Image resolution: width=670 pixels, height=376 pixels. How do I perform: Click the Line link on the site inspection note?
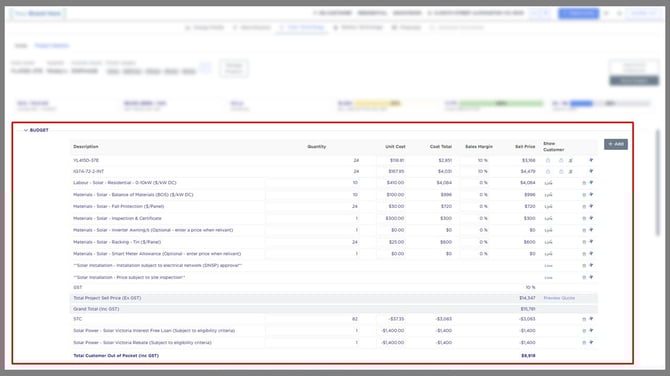click(548, 278)
